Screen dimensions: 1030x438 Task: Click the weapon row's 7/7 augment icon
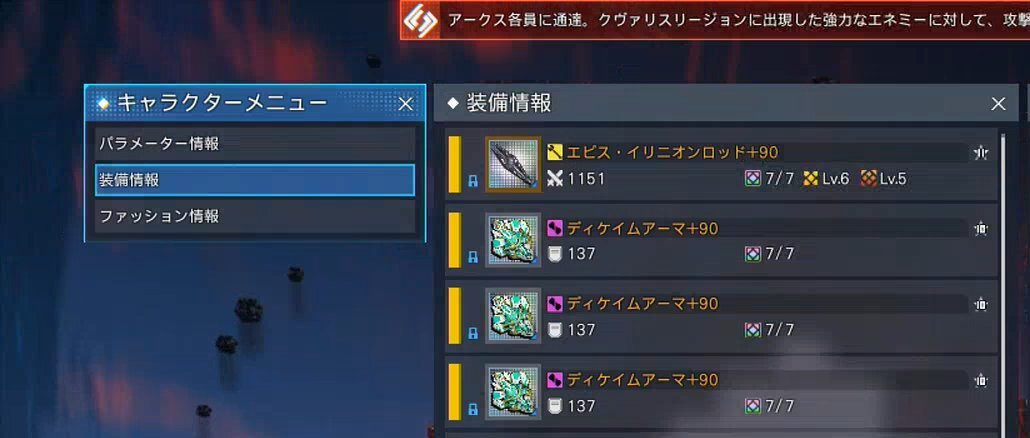coord(753,179)
